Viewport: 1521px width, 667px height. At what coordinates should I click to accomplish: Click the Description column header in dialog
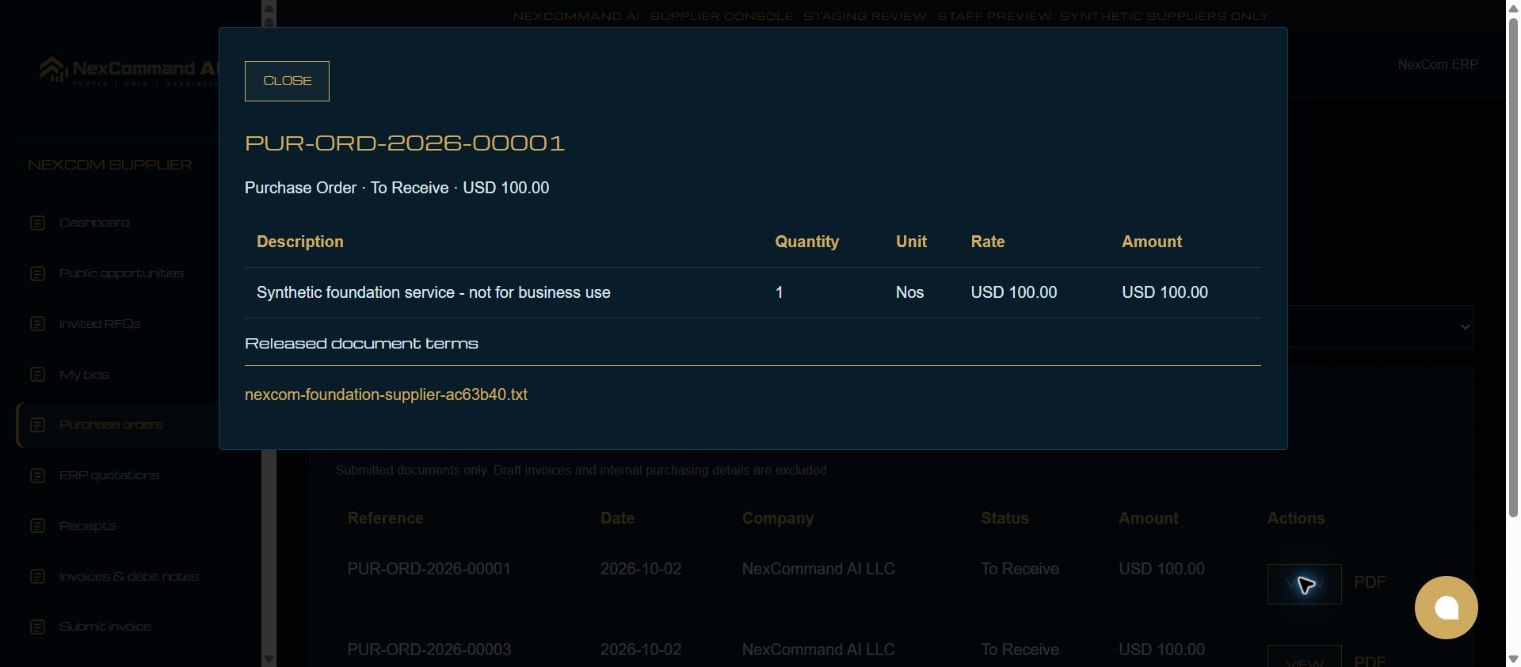point(300,241)
